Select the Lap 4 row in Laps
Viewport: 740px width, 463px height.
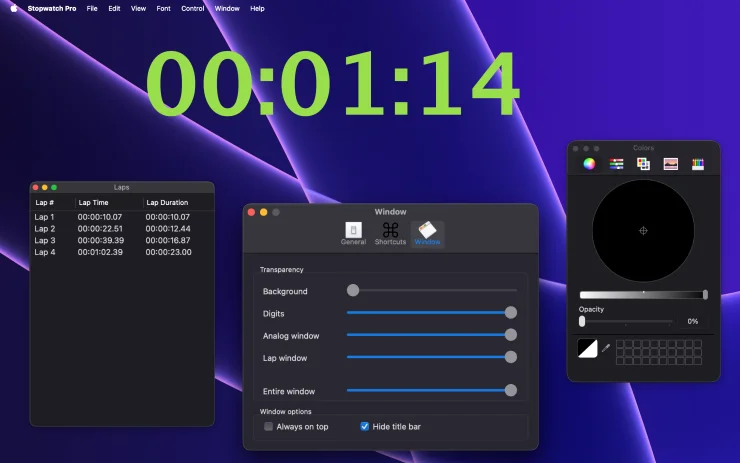[x=122, y=252]
